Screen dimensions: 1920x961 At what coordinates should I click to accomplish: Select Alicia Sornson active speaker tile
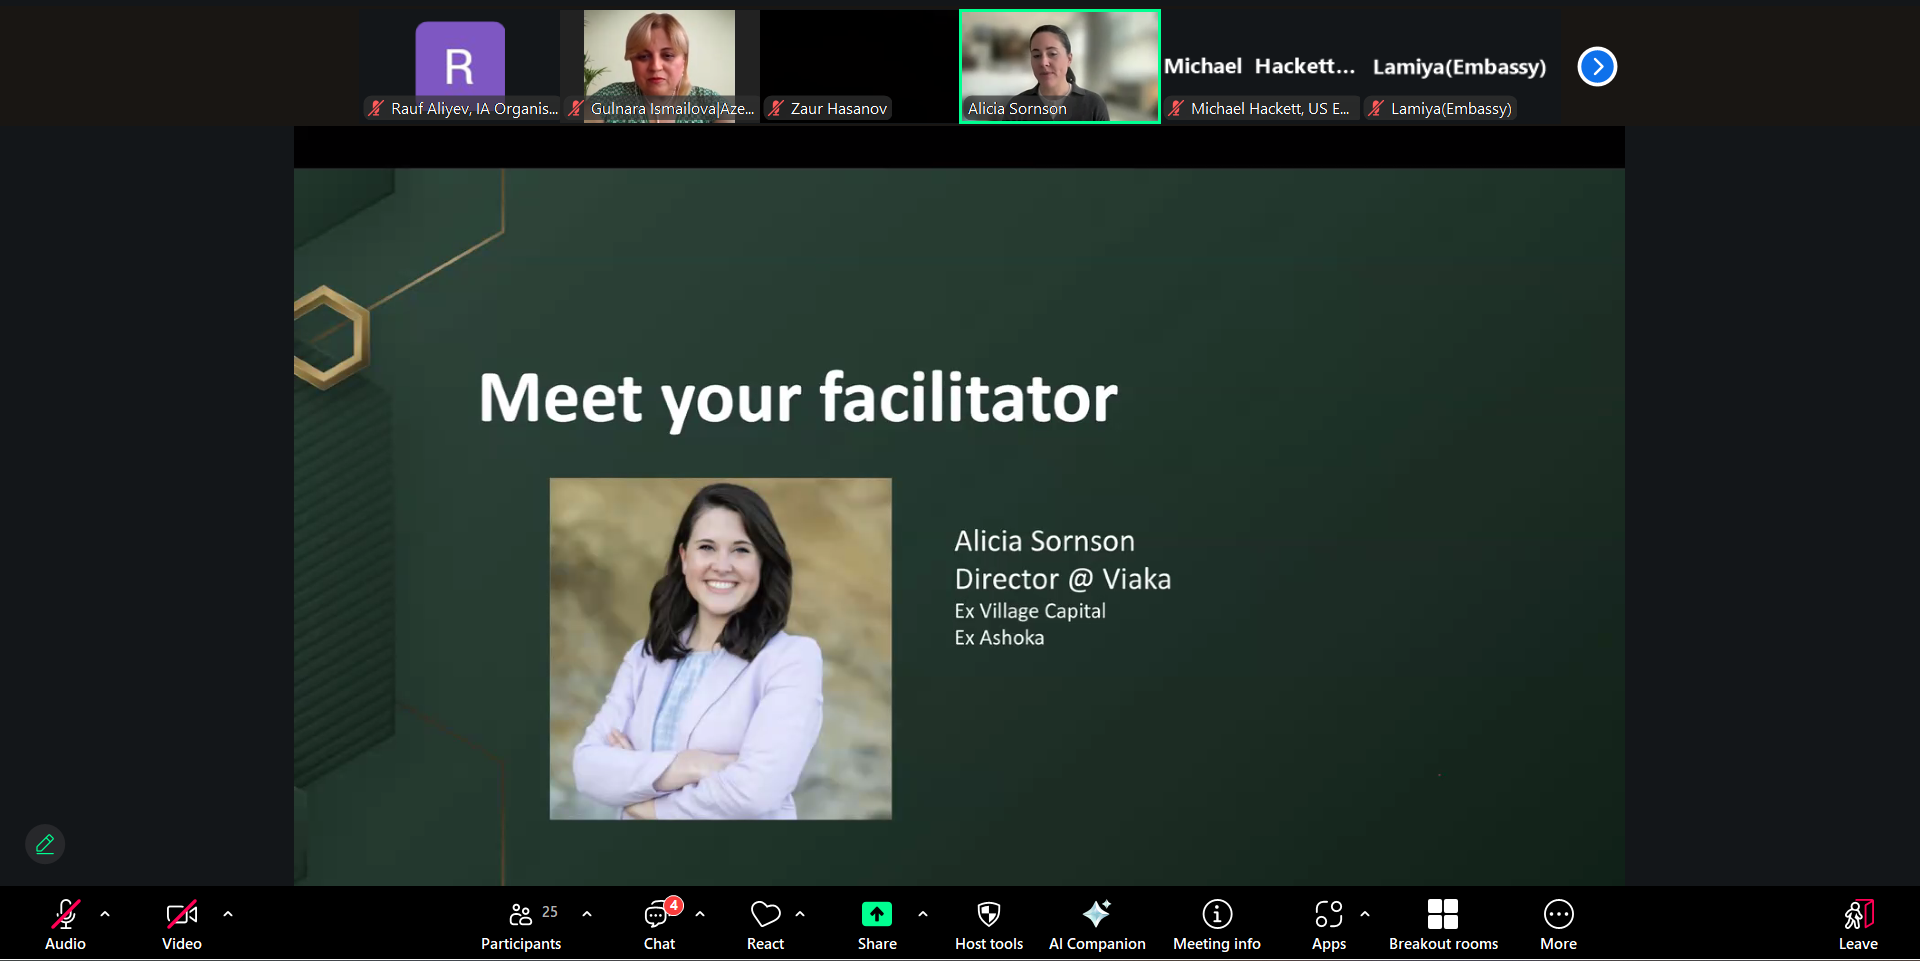pos(1060,67)
